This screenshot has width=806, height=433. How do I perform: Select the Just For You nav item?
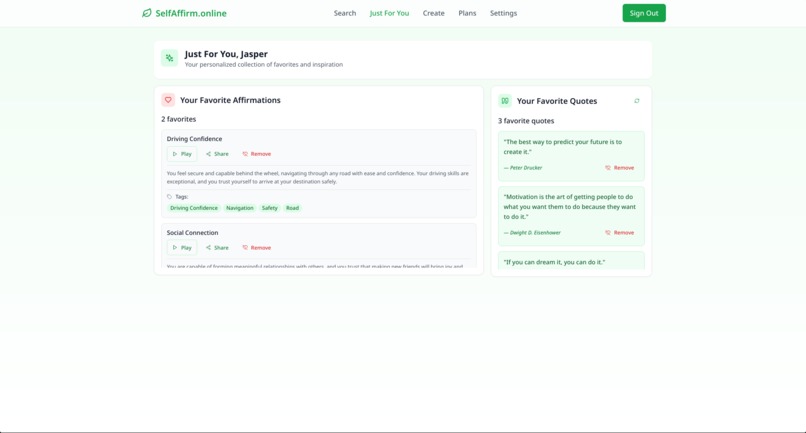389,13
